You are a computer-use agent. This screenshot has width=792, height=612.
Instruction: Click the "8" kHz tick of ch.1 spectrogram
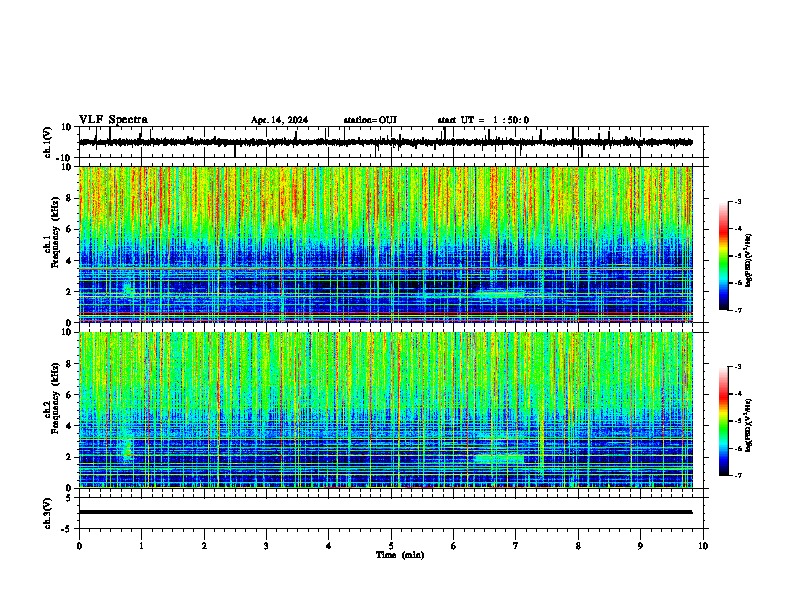click(70, 198)
